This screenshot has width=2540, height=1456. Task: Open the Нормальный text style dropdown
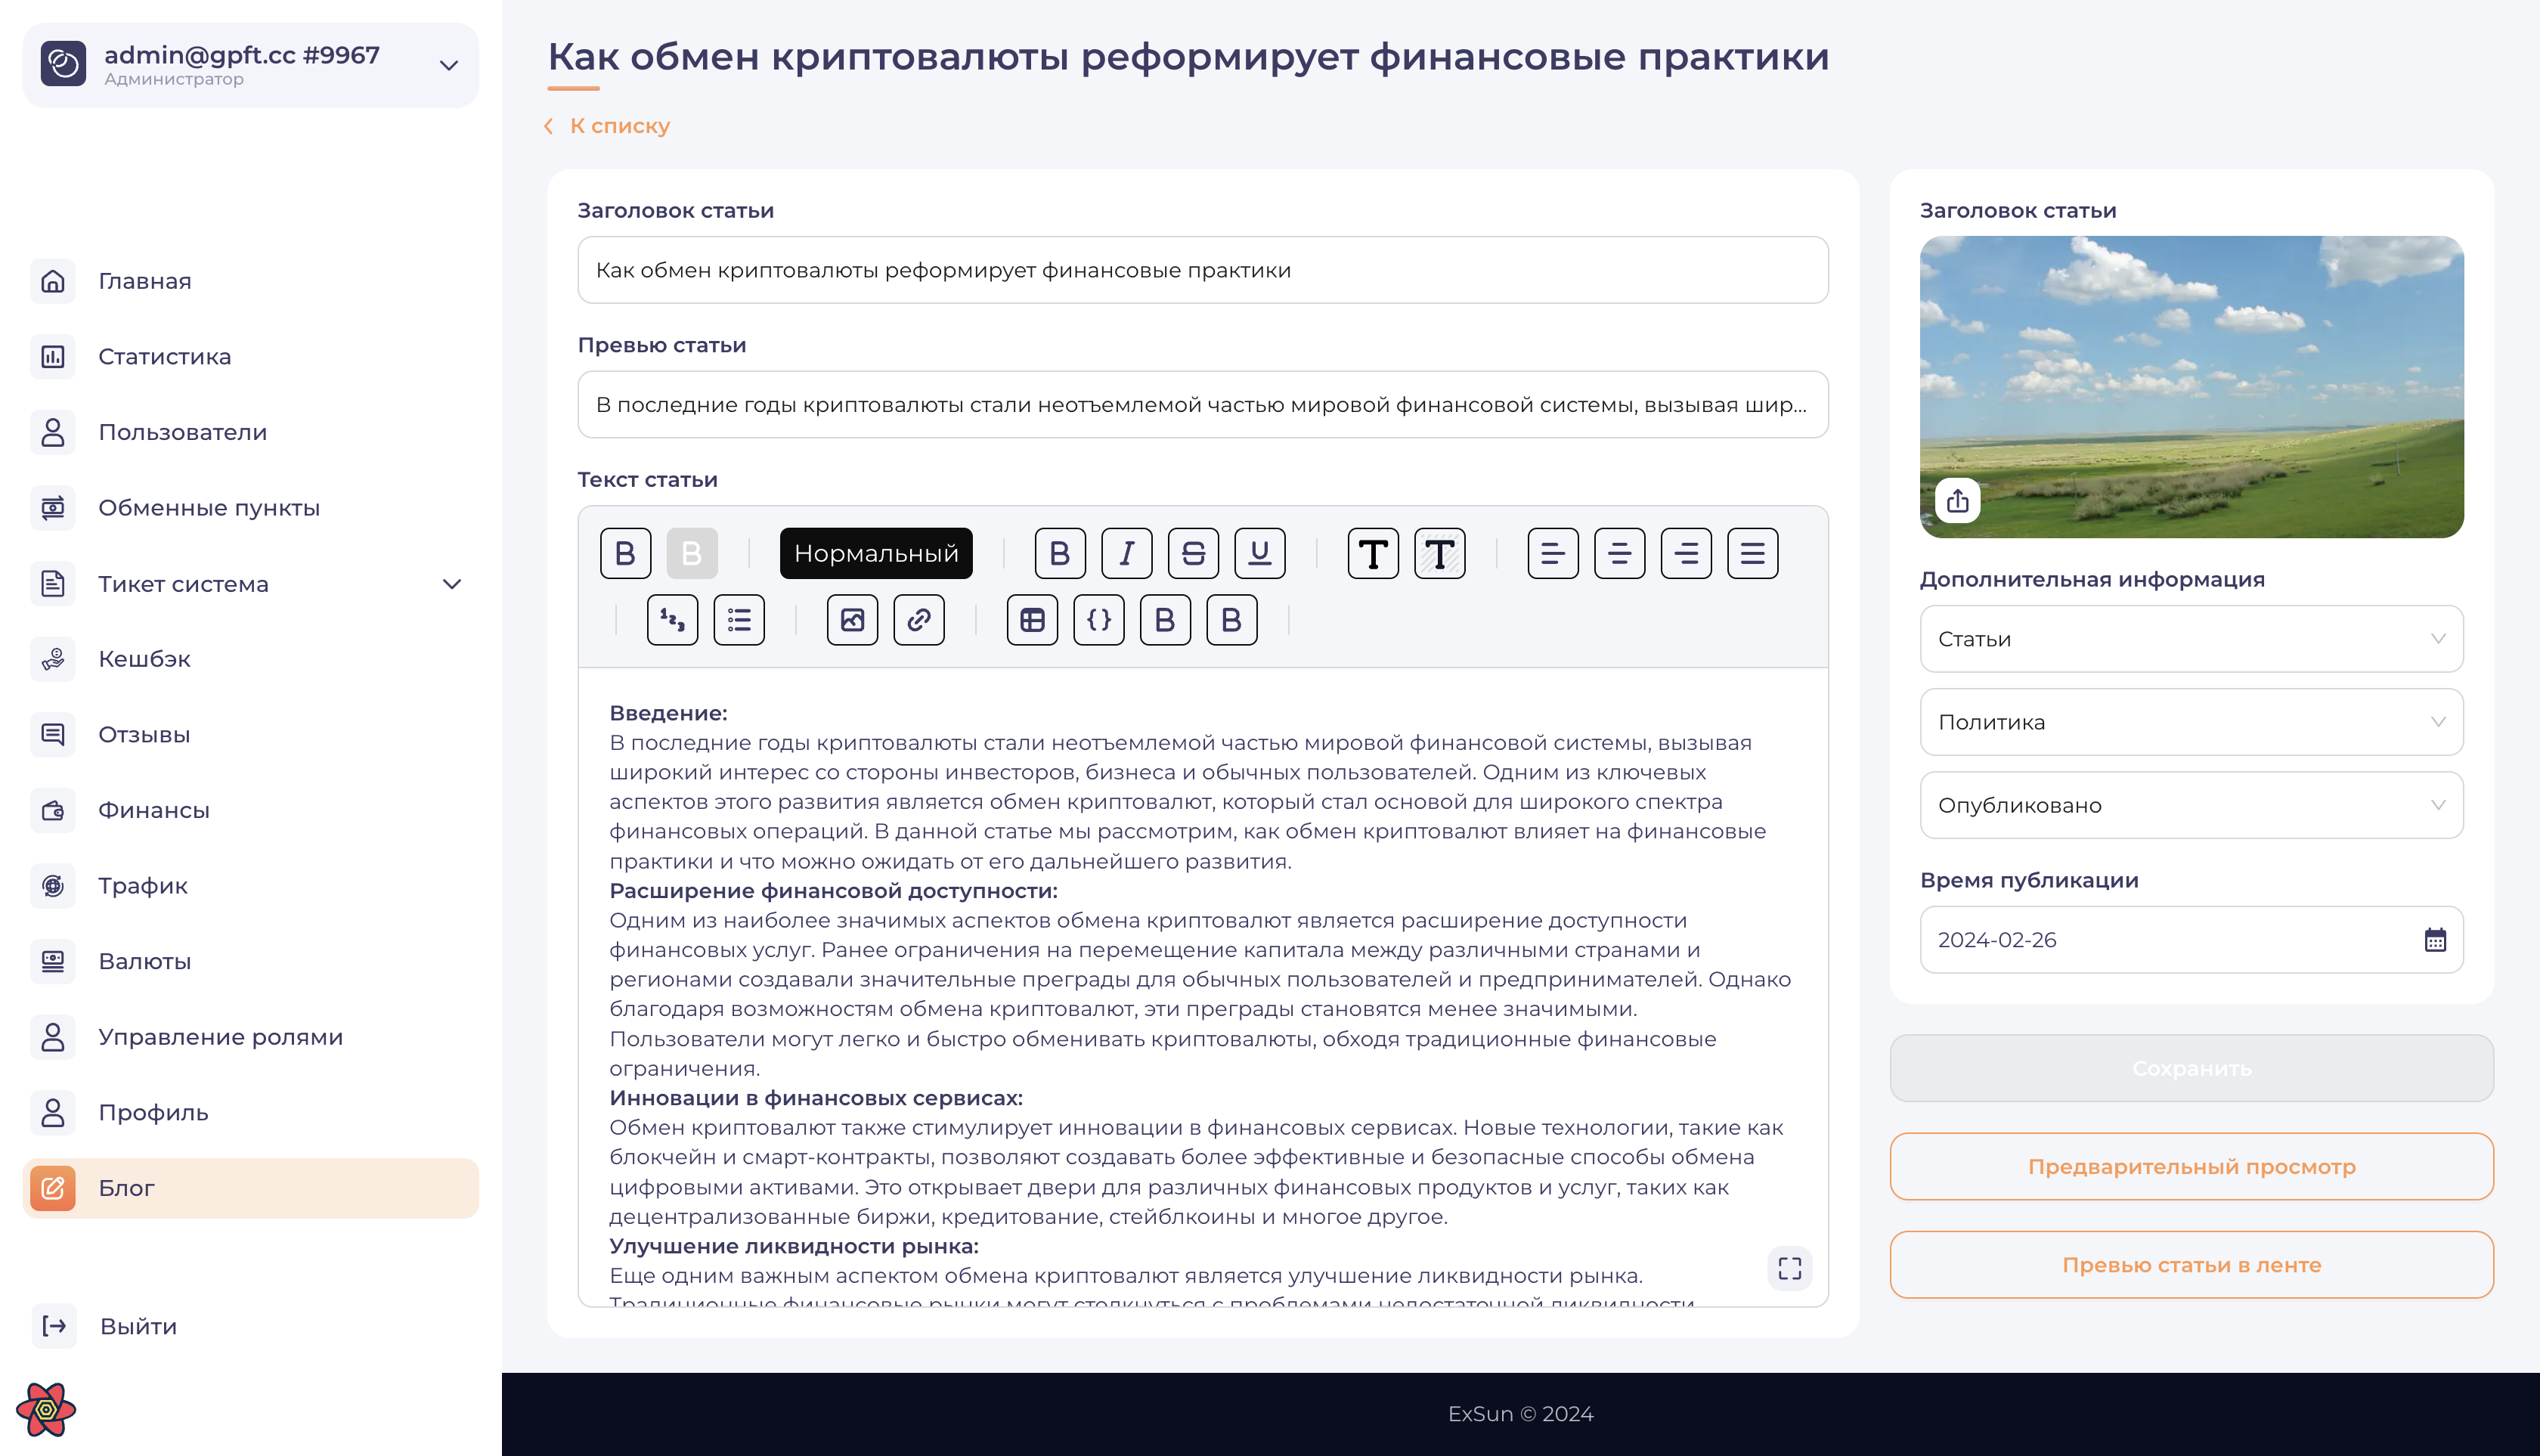click(876, 553)
